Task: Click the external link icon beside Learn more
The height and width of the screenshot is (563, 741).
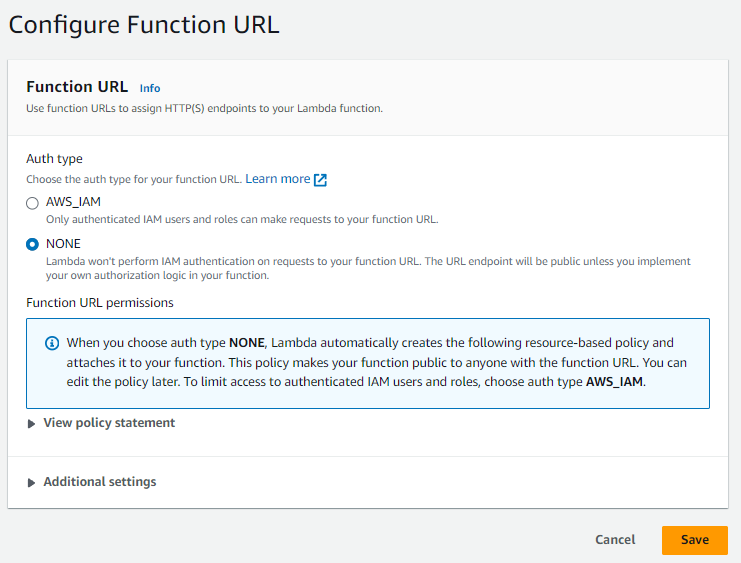Action: [x=320, y=180]
